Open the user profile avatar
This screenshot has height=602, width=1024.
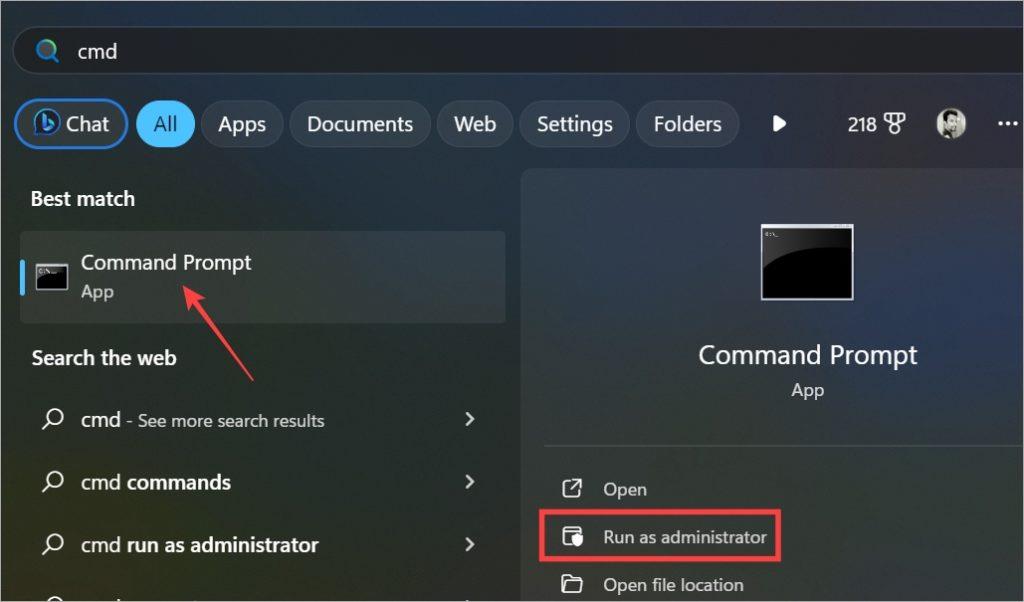click(950, 123)
